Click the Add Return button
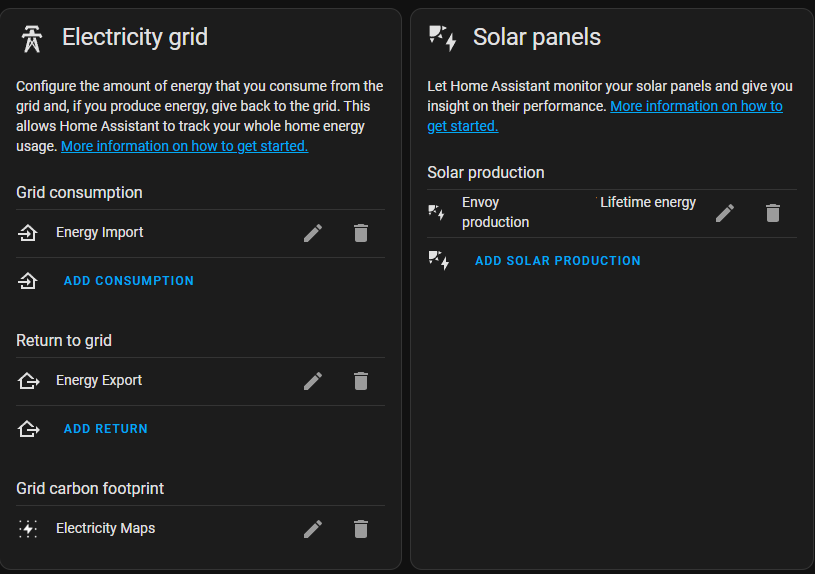This screenshot has width=815, height=574. point(106,429)
